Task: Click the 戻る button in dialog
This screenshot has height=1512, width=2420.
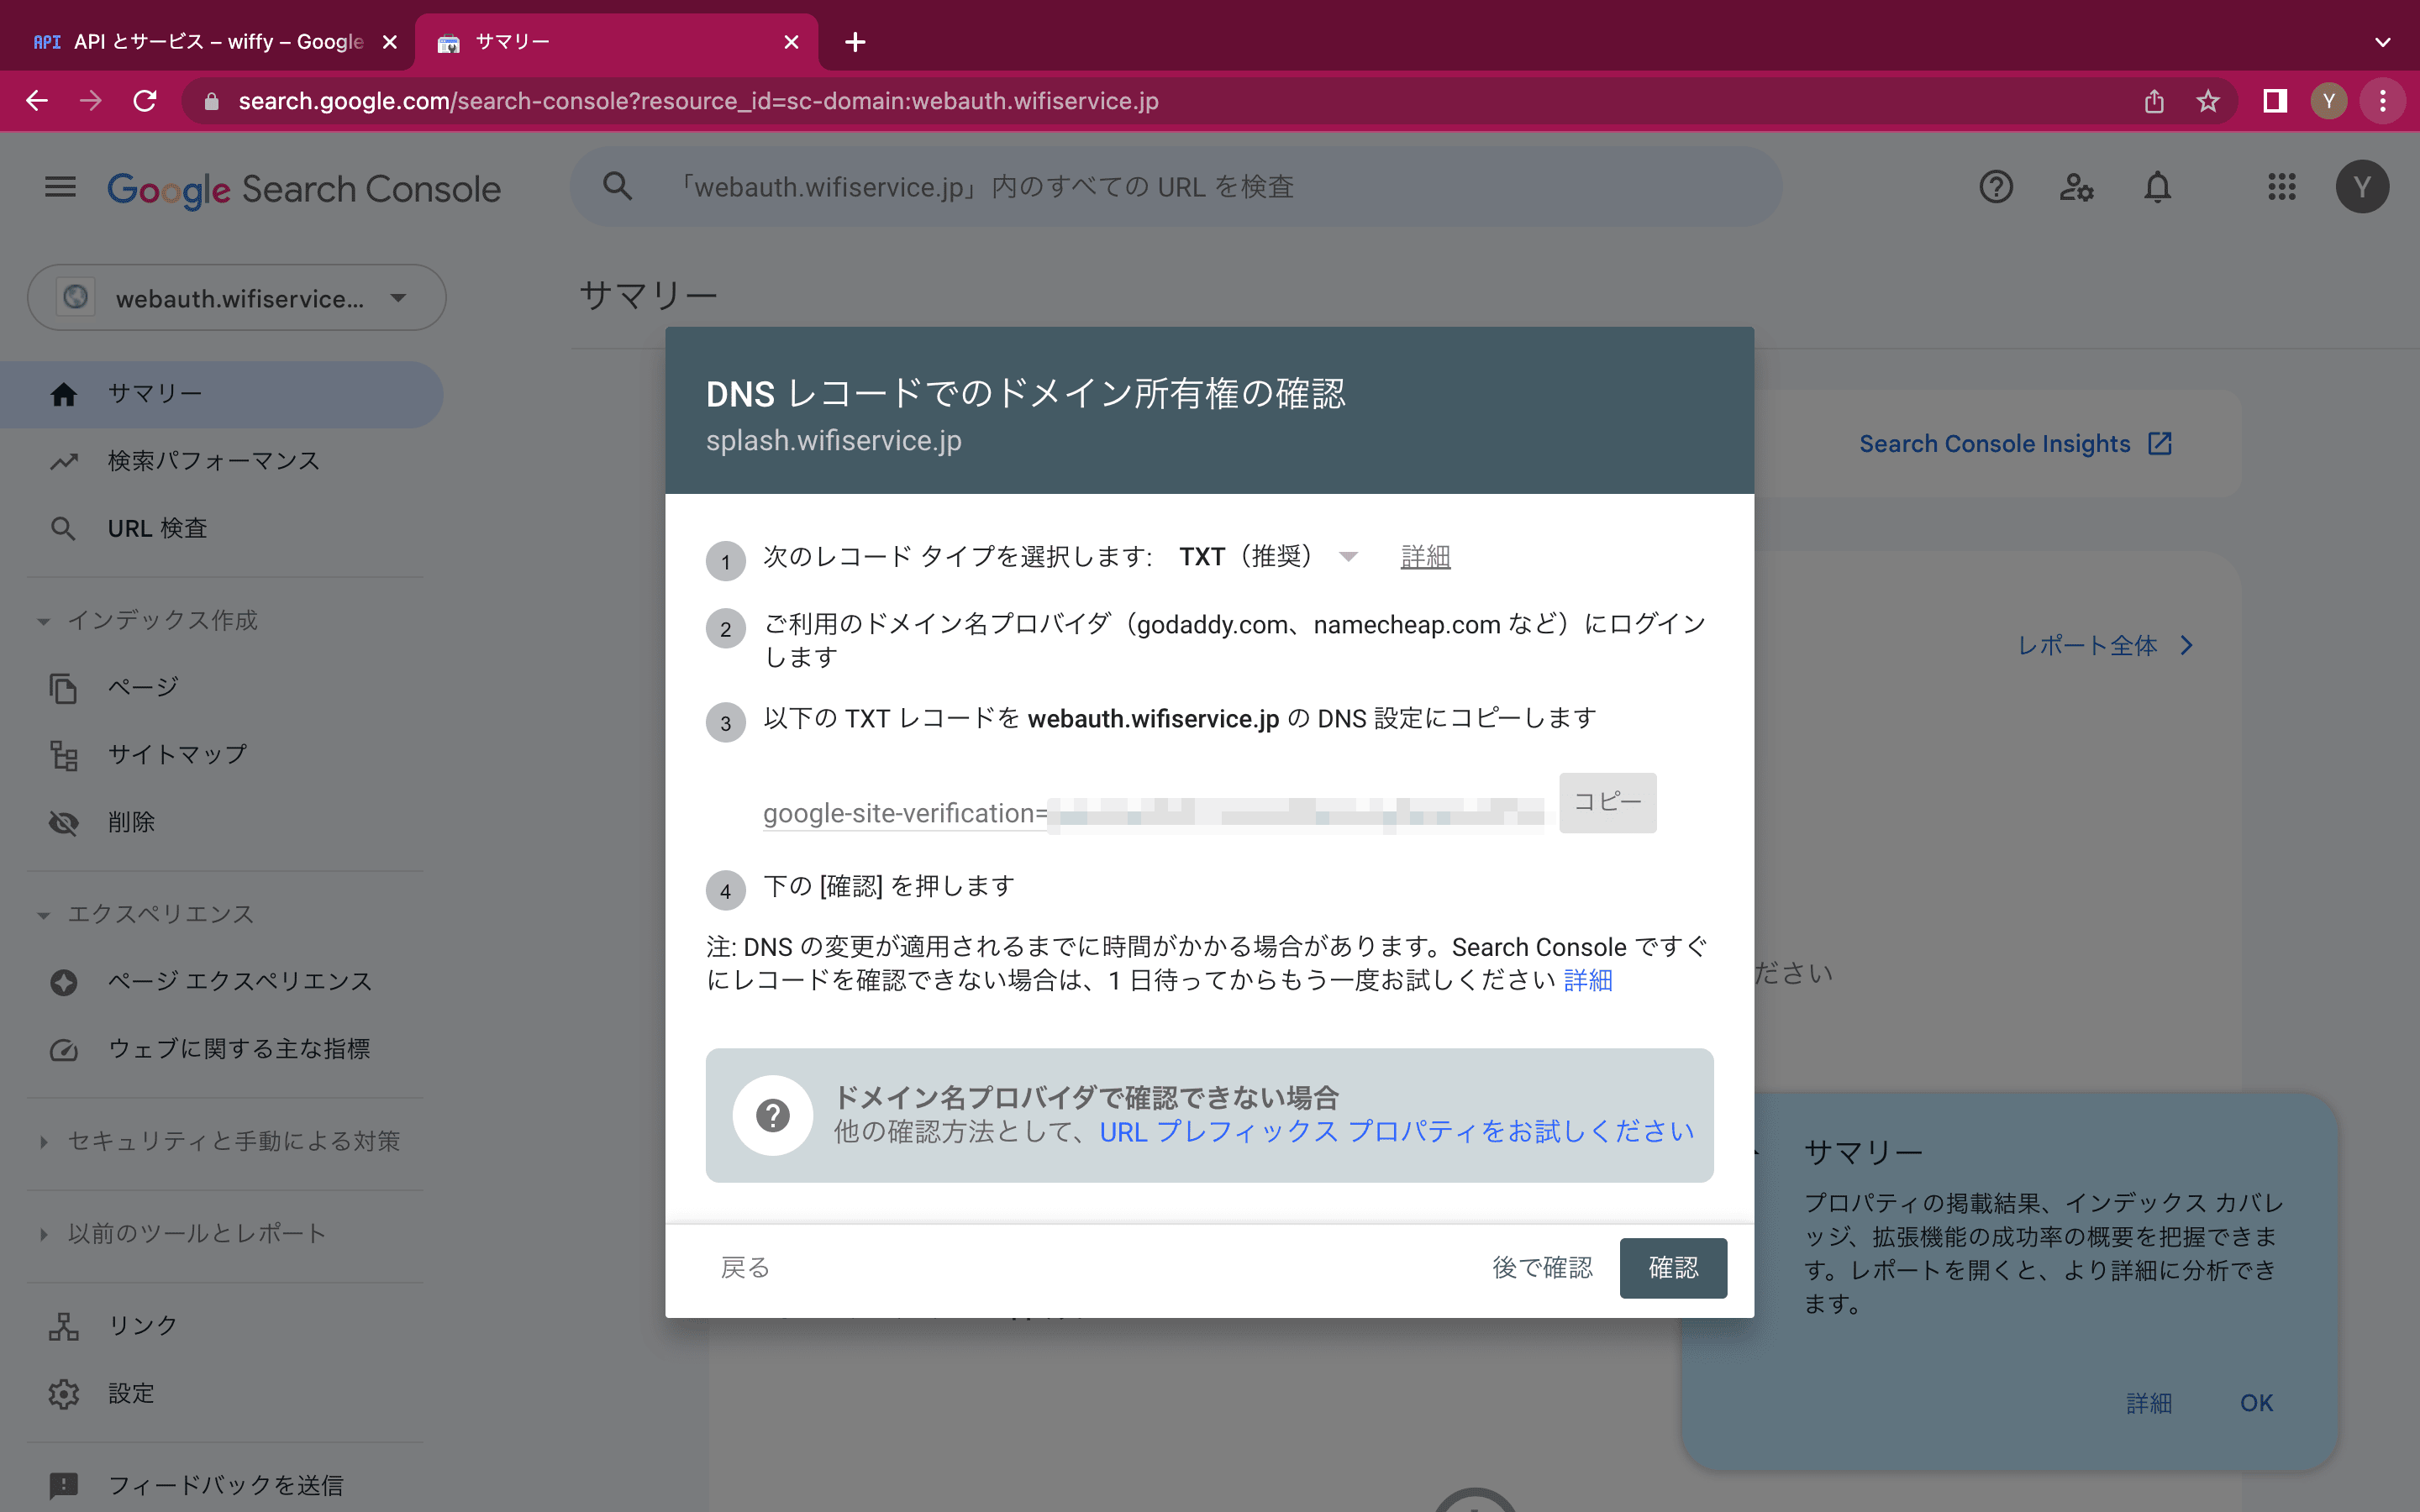Action: point(745,1268)
